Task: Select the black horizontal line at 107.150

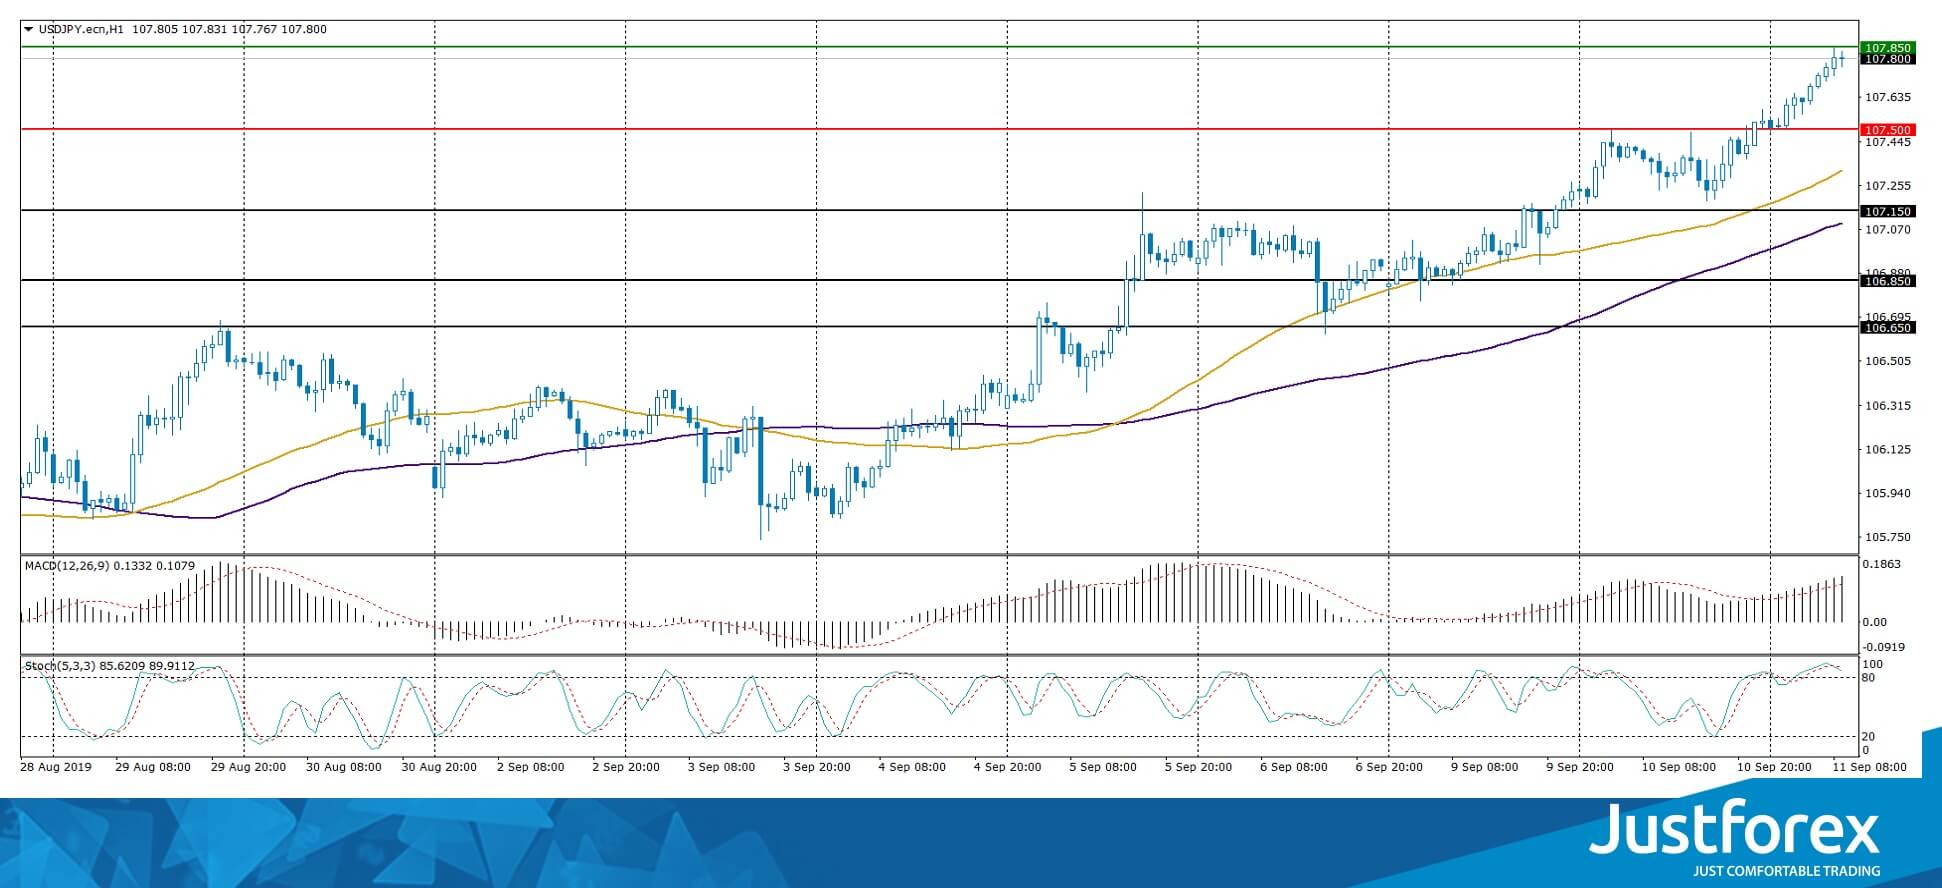Action: tap(939, 210)
